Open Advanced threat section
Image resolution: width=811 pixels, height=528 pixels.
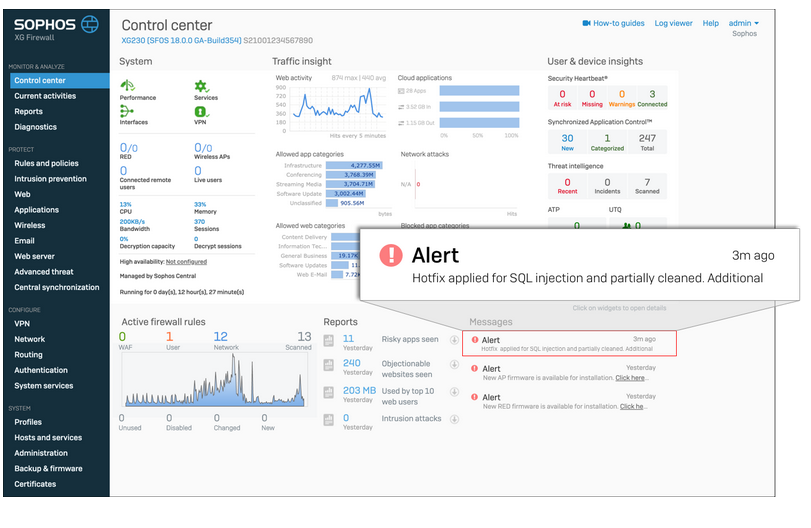tap(43, 272)
